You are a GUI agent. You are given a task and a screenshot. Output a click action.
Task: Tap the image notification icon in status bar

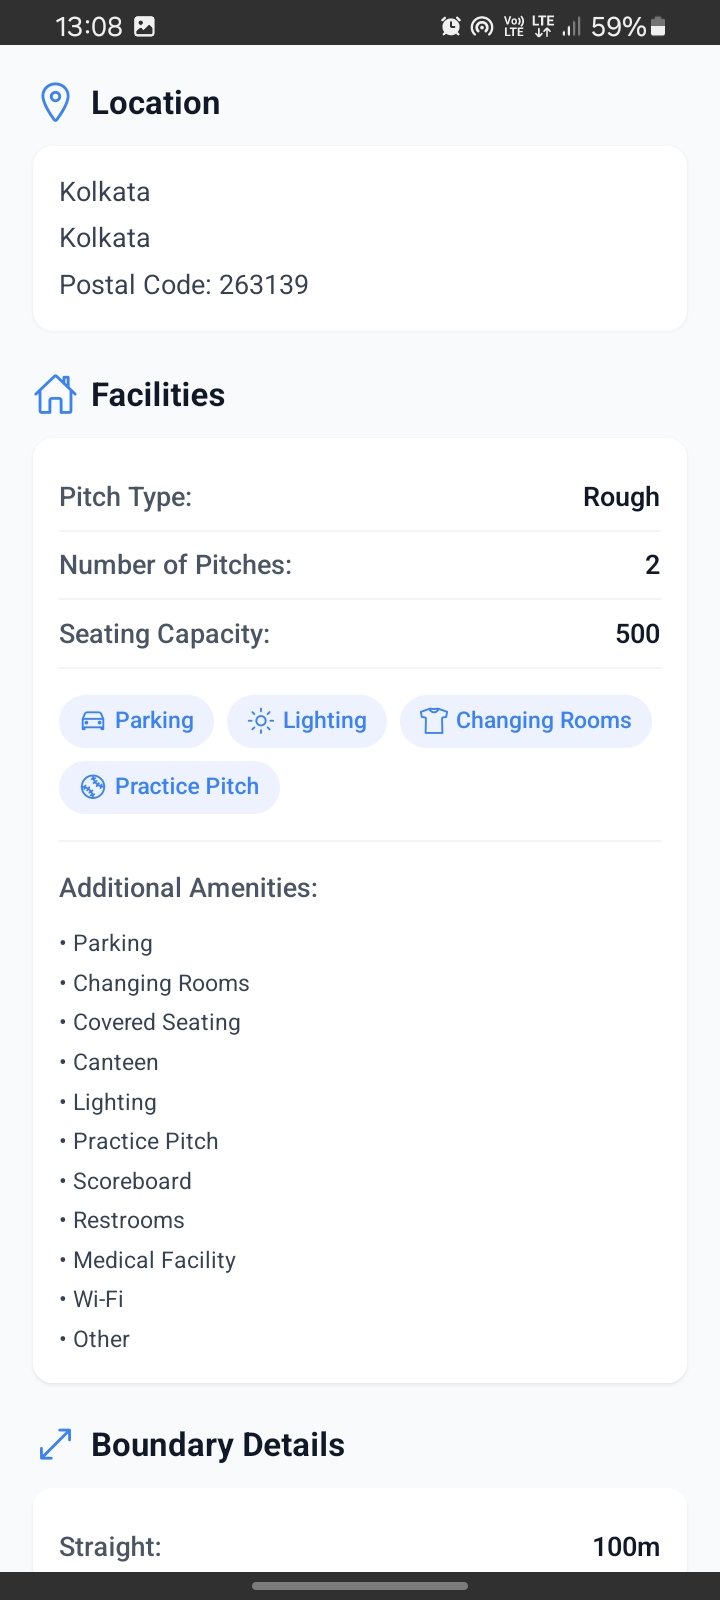tap(145, 27)
